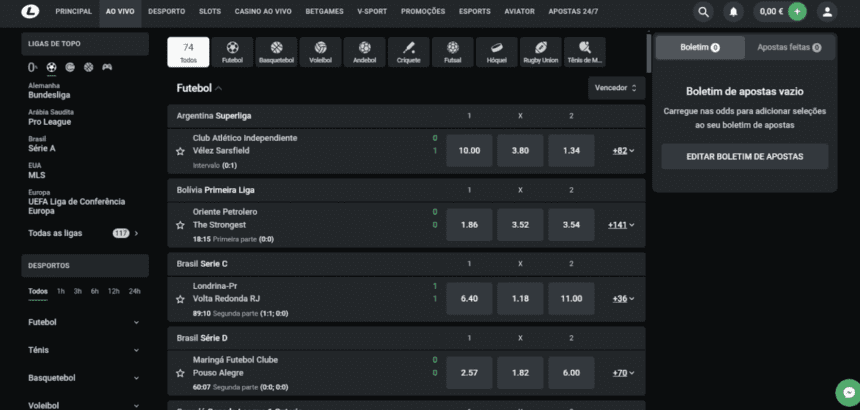Image resolution: width=860 pixels, height=410 pixels.
Task: Open the chat messenger bubble
Action: coord(848,393)
